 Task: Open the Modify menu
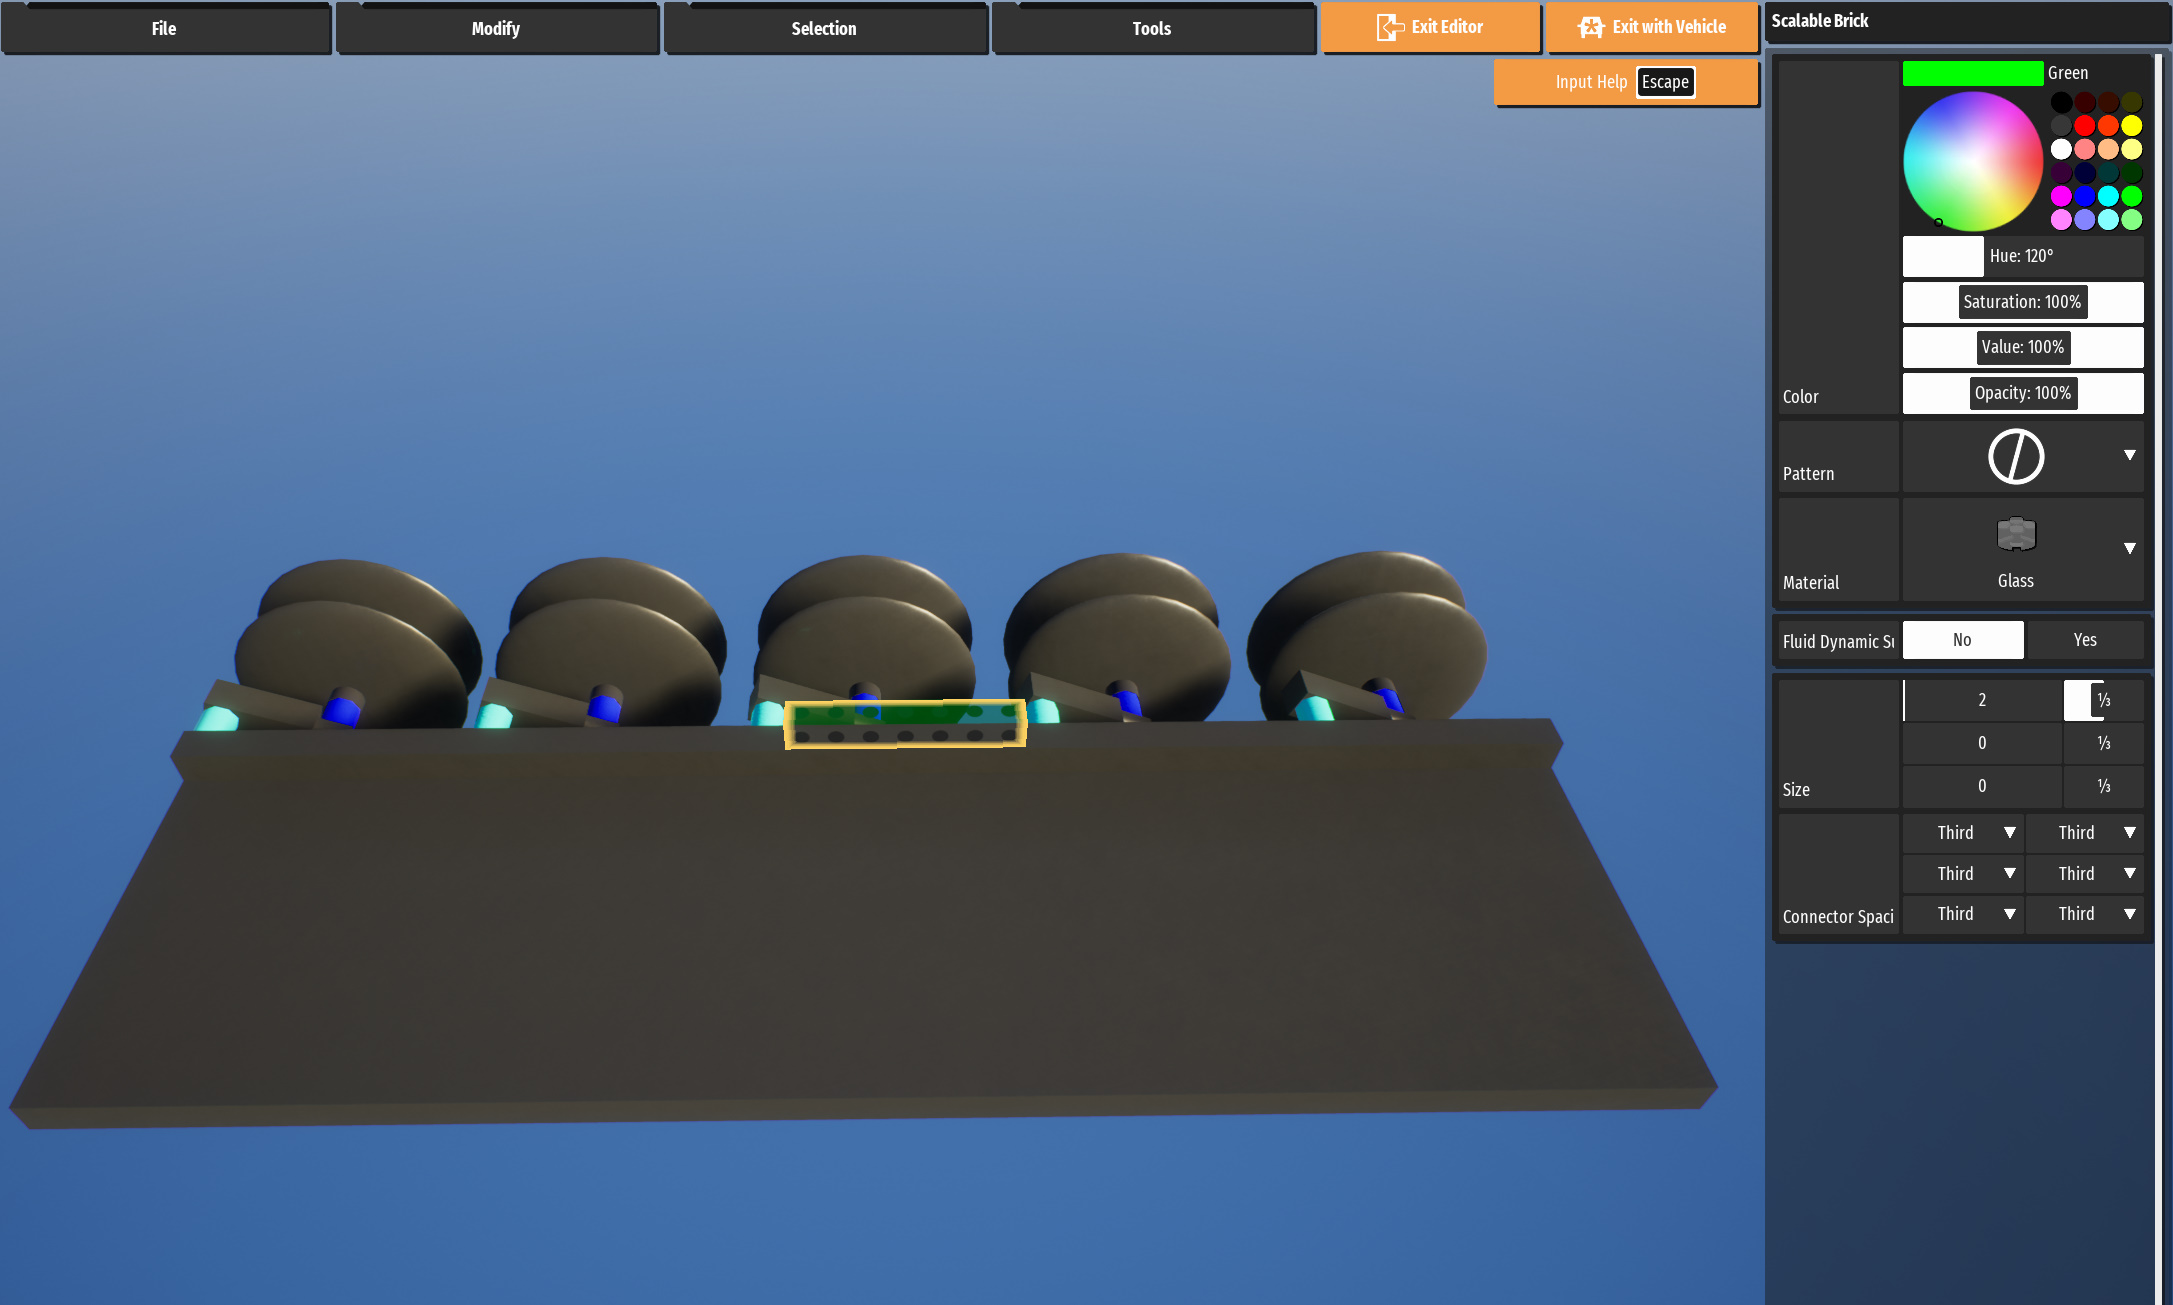(x=496, y=29)
